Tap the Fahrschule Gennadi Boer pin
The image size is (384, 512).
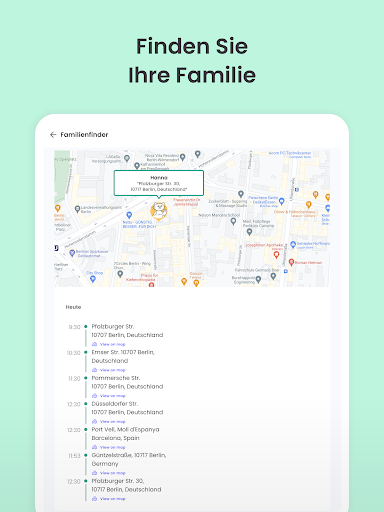tap(273, 276)
